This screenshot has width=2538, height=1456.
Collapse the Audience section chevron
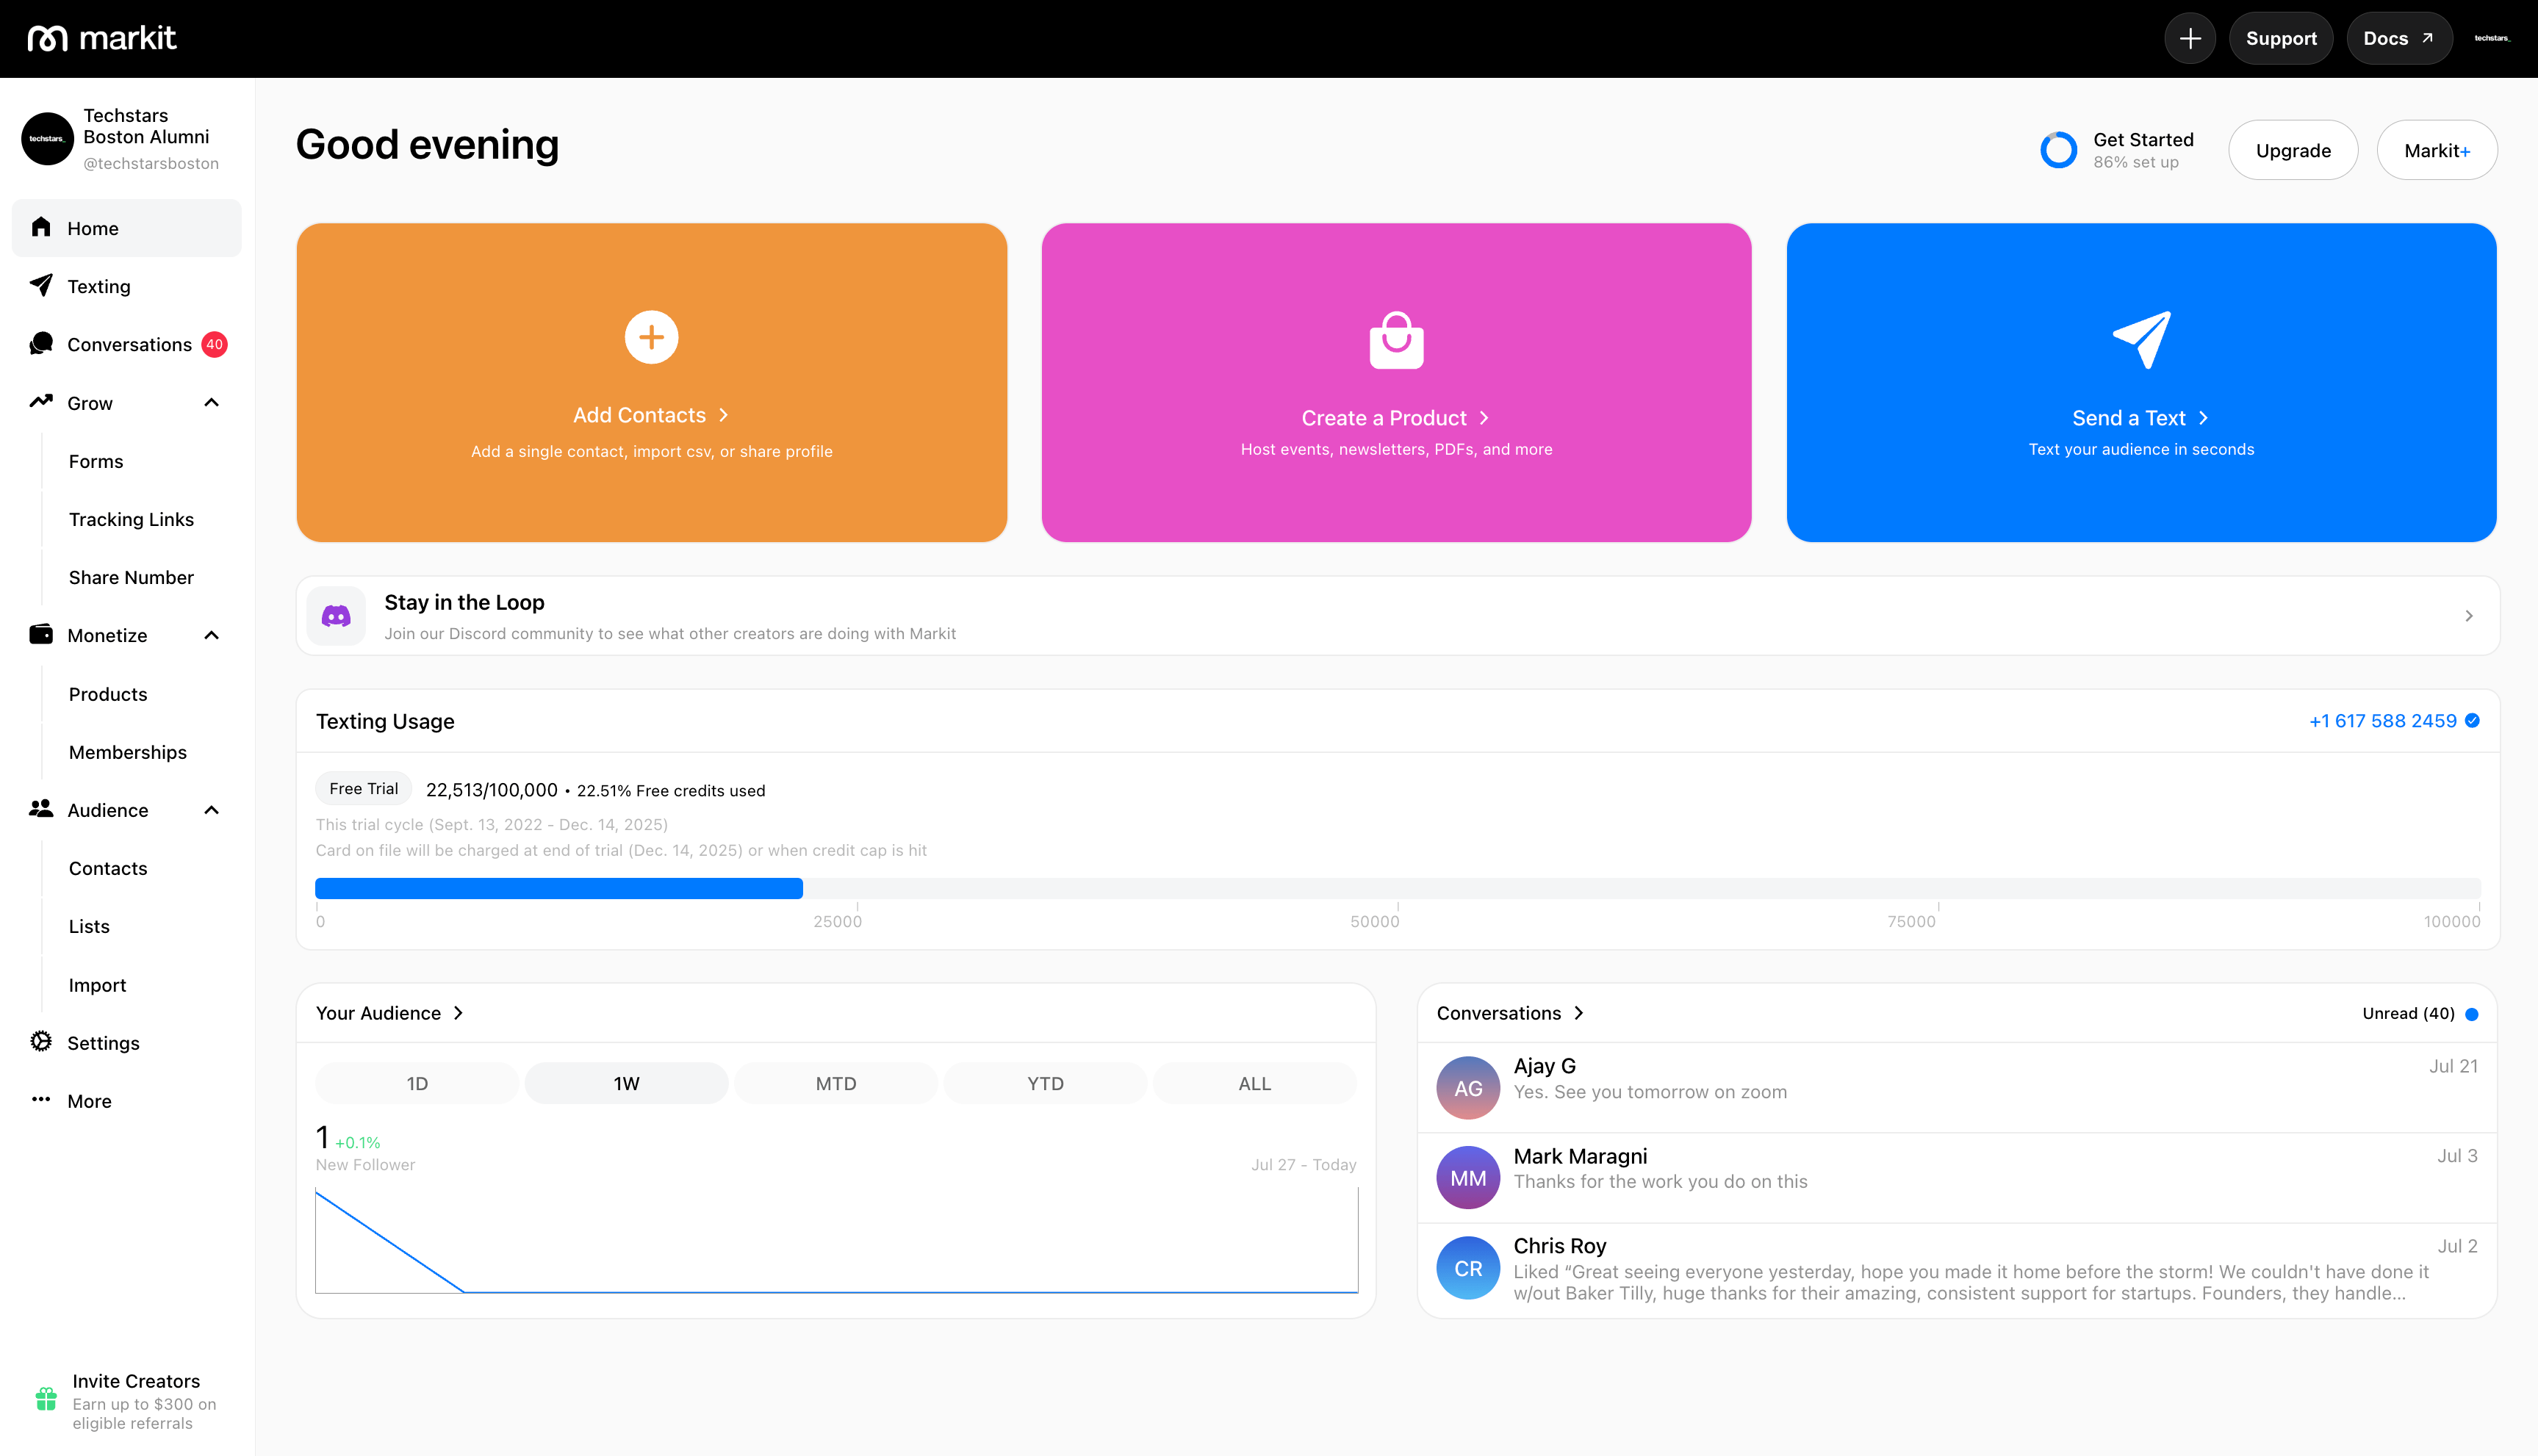coord(211,810)
